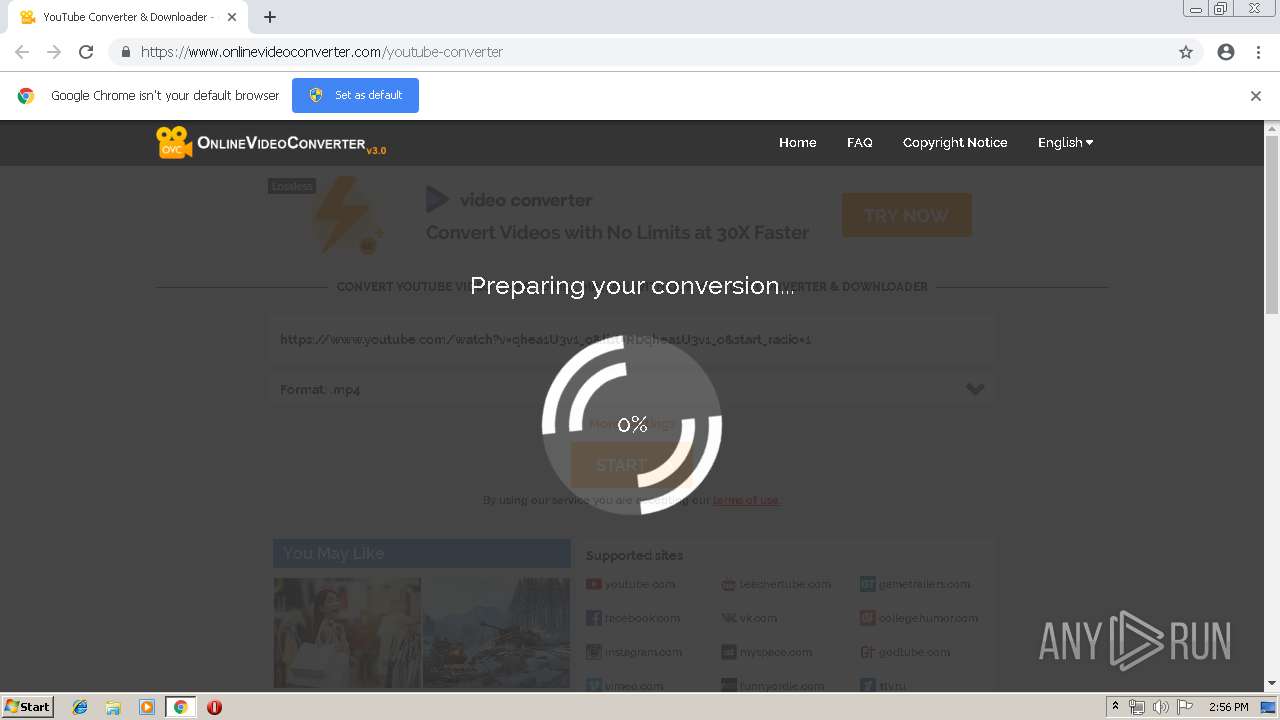Click the collegehumor.com supported site
Screen dimensions: 1280x720
tap(928, 618)
